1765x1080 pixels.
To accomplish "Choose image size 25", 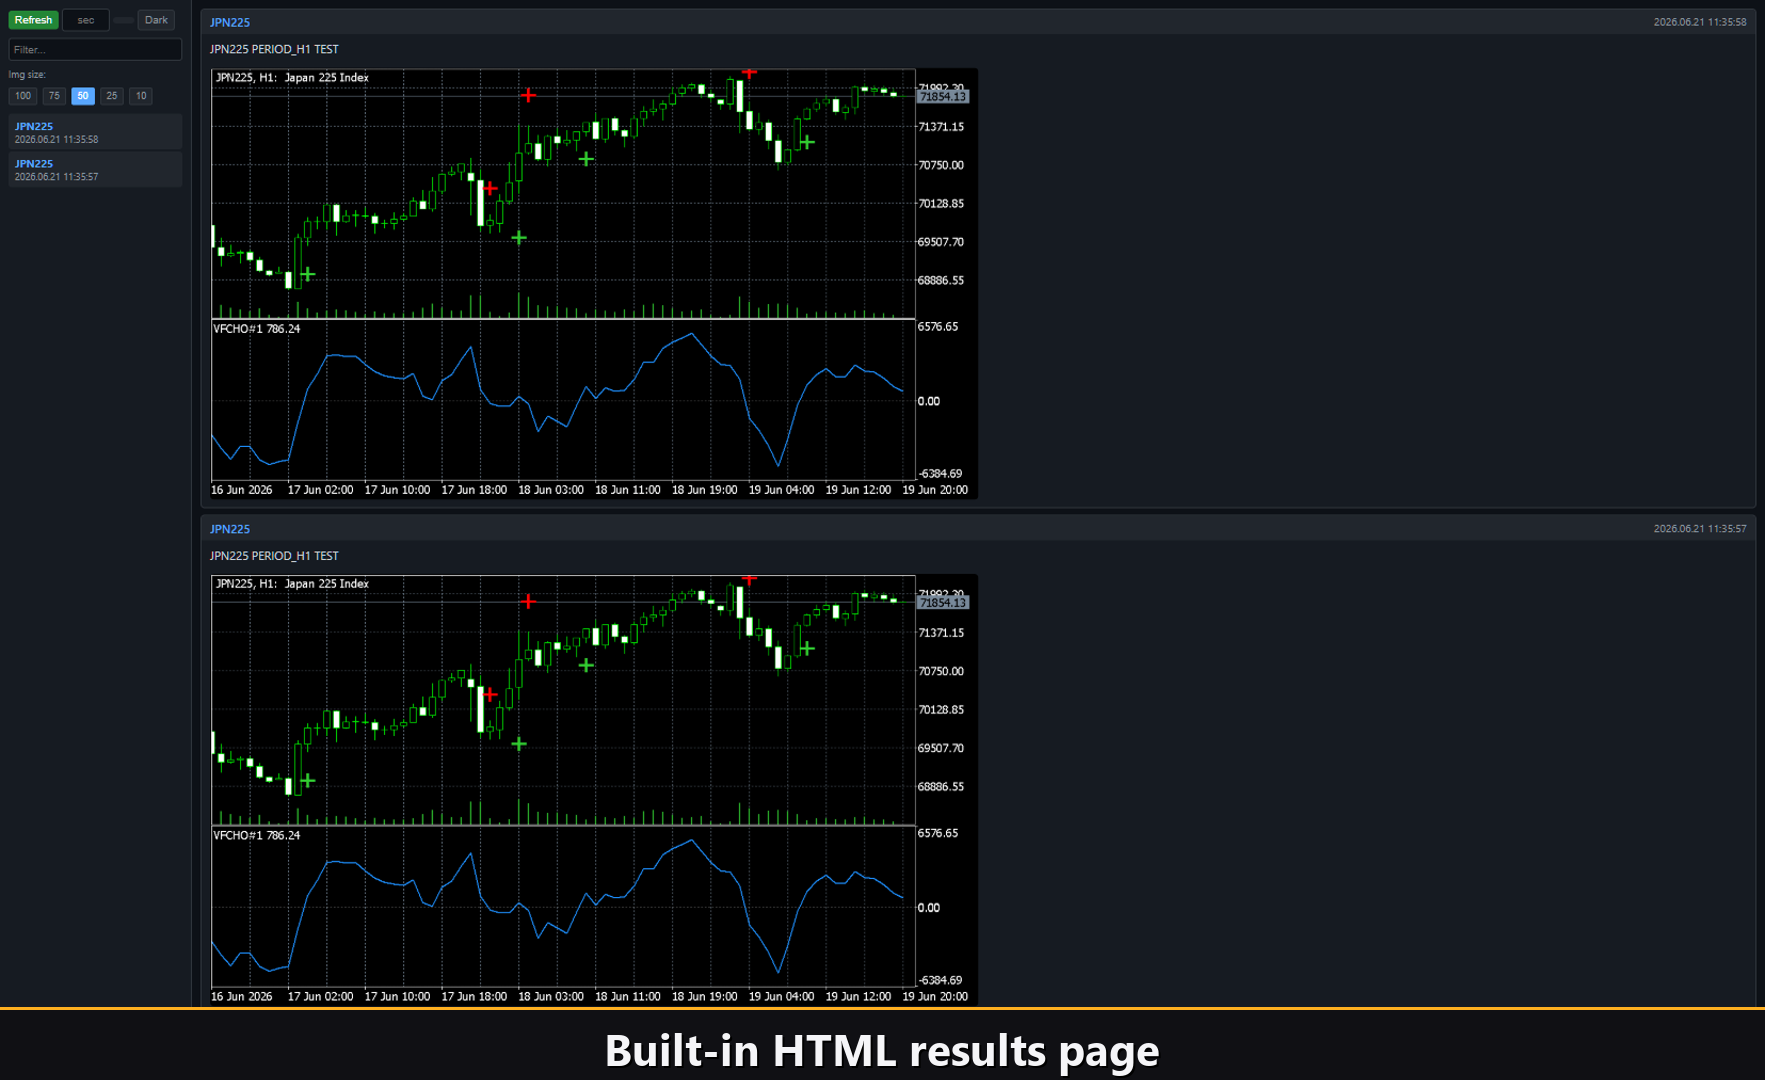I will [112, 96].
